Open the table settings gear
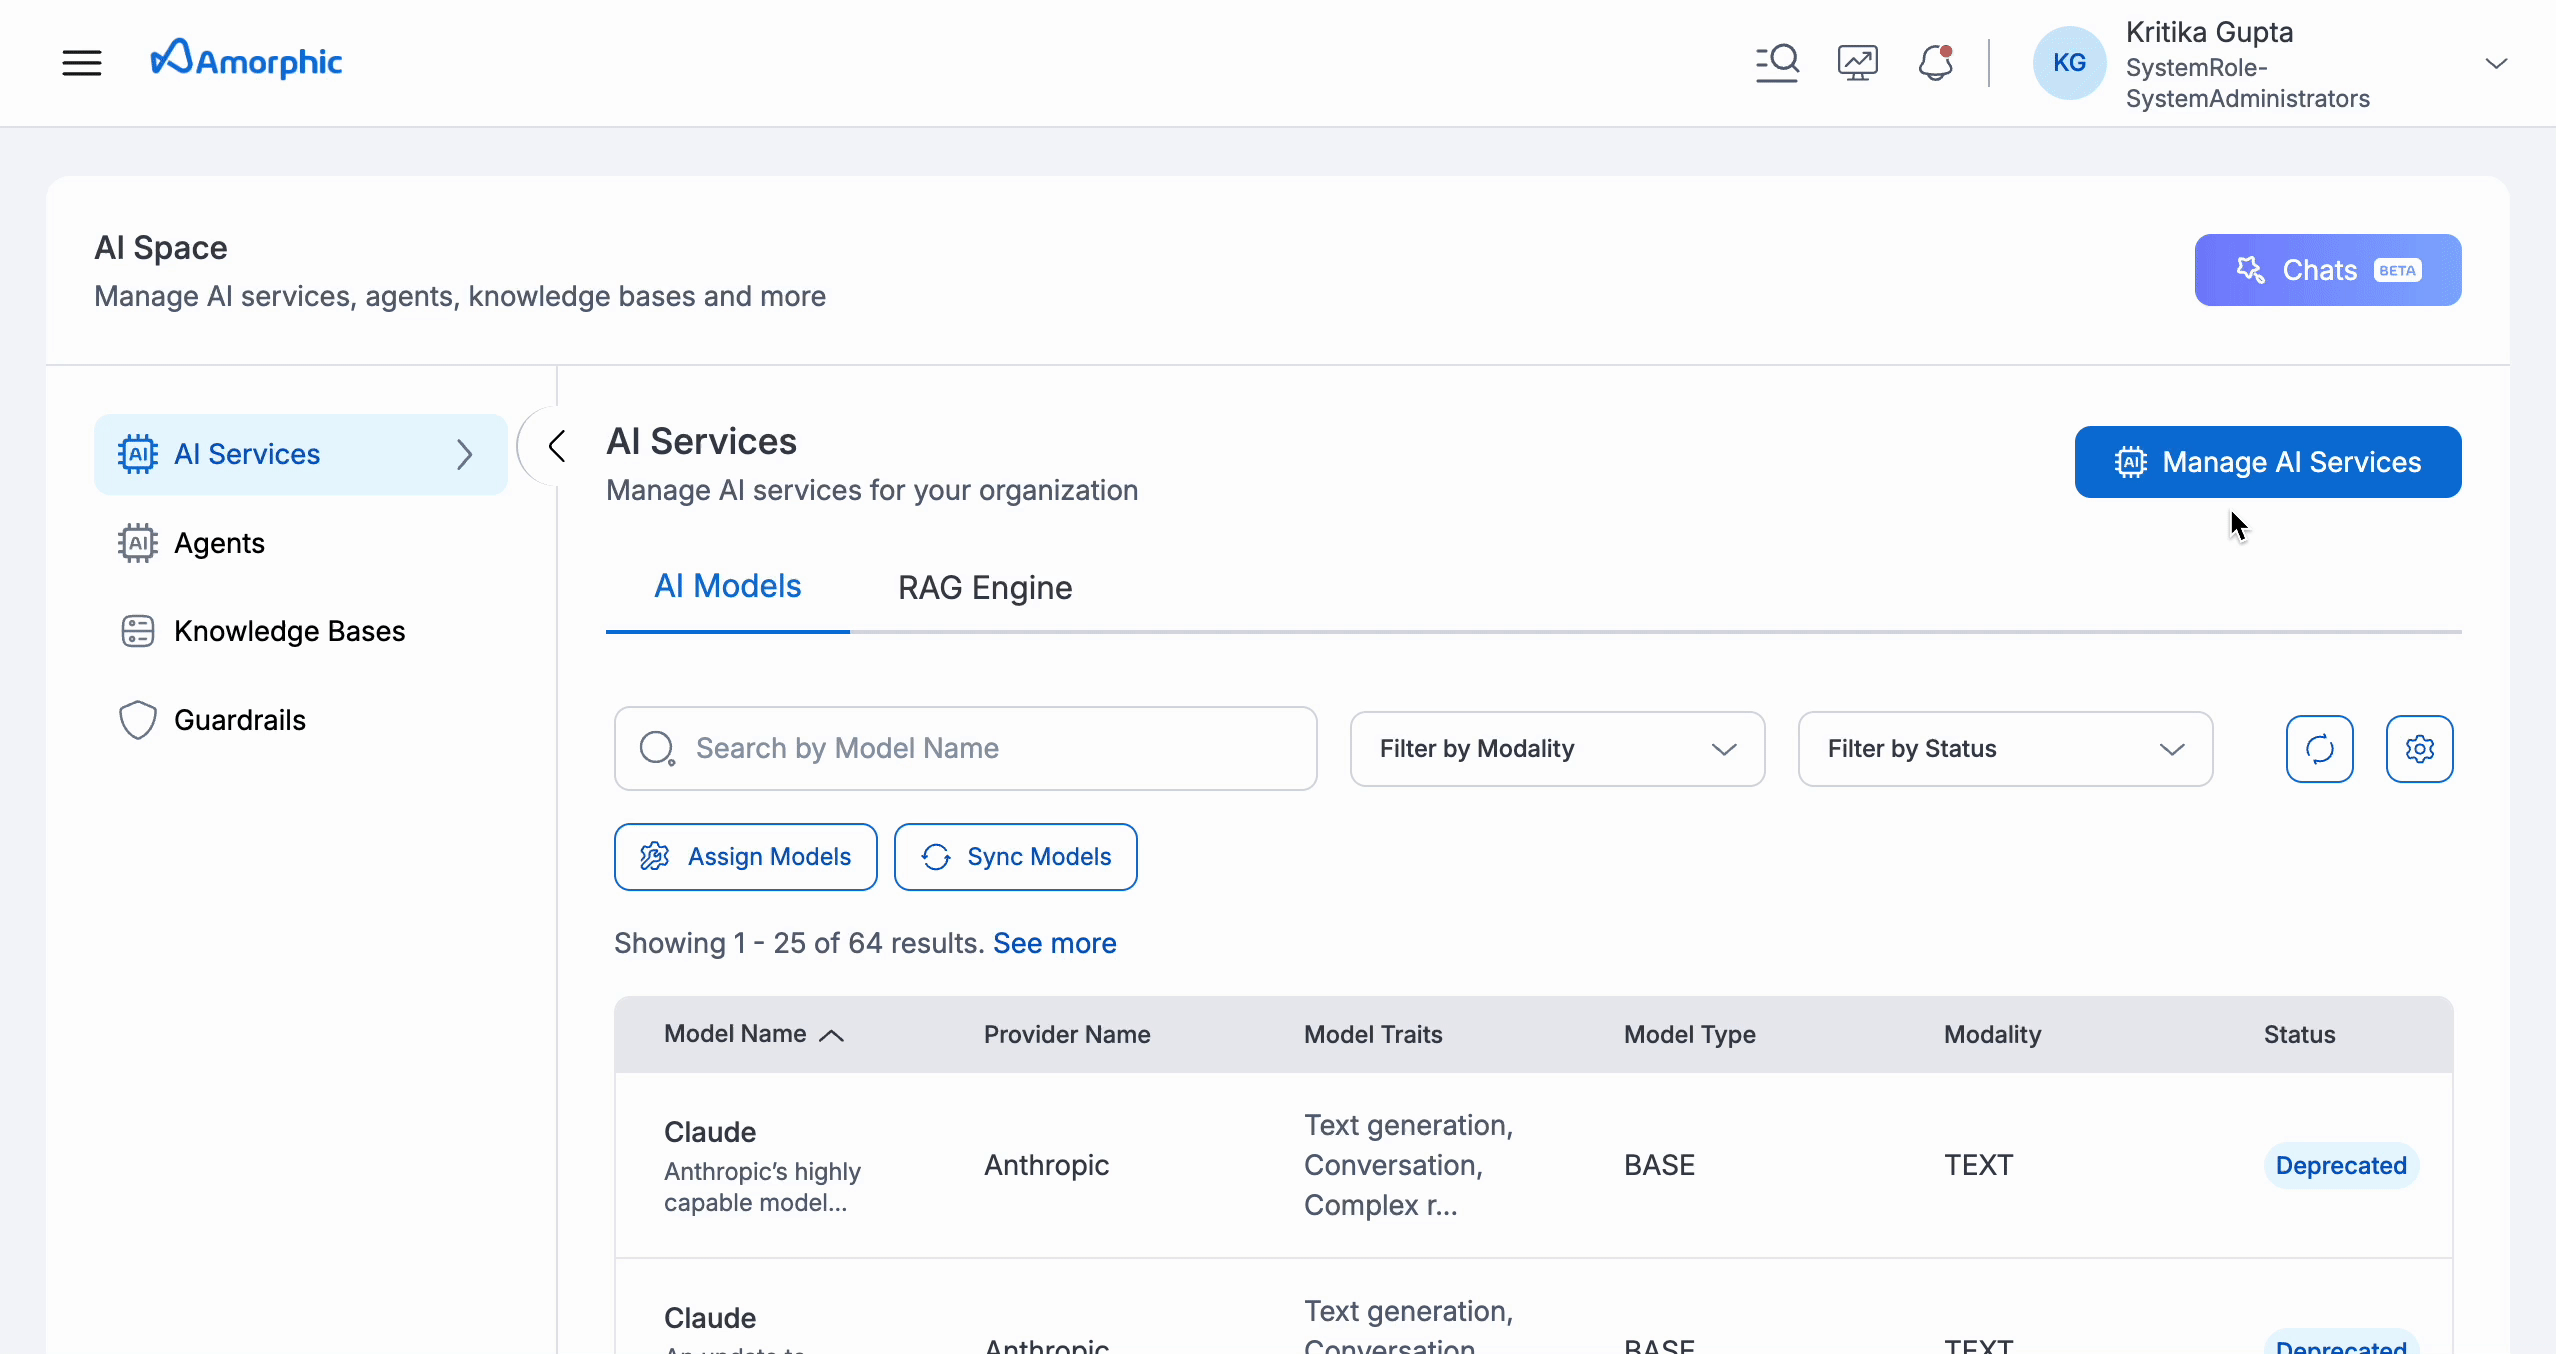 (x=2420, y=748)
